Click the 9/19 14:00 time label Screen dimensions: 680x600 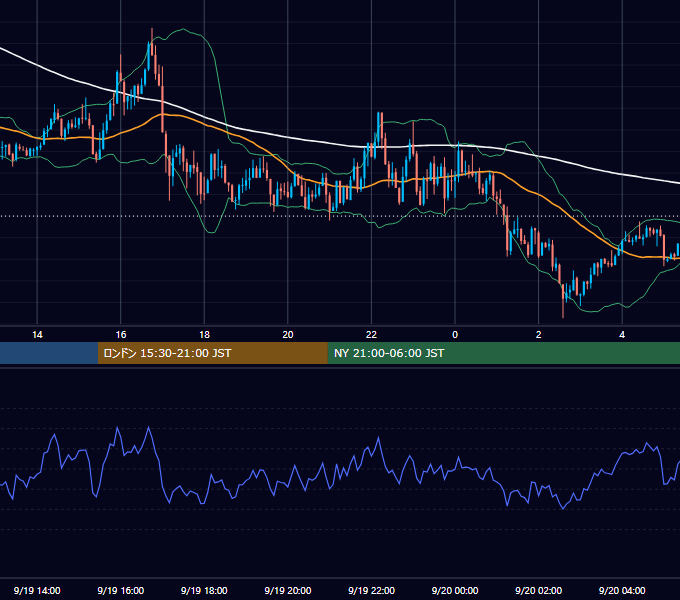[37, 590]
